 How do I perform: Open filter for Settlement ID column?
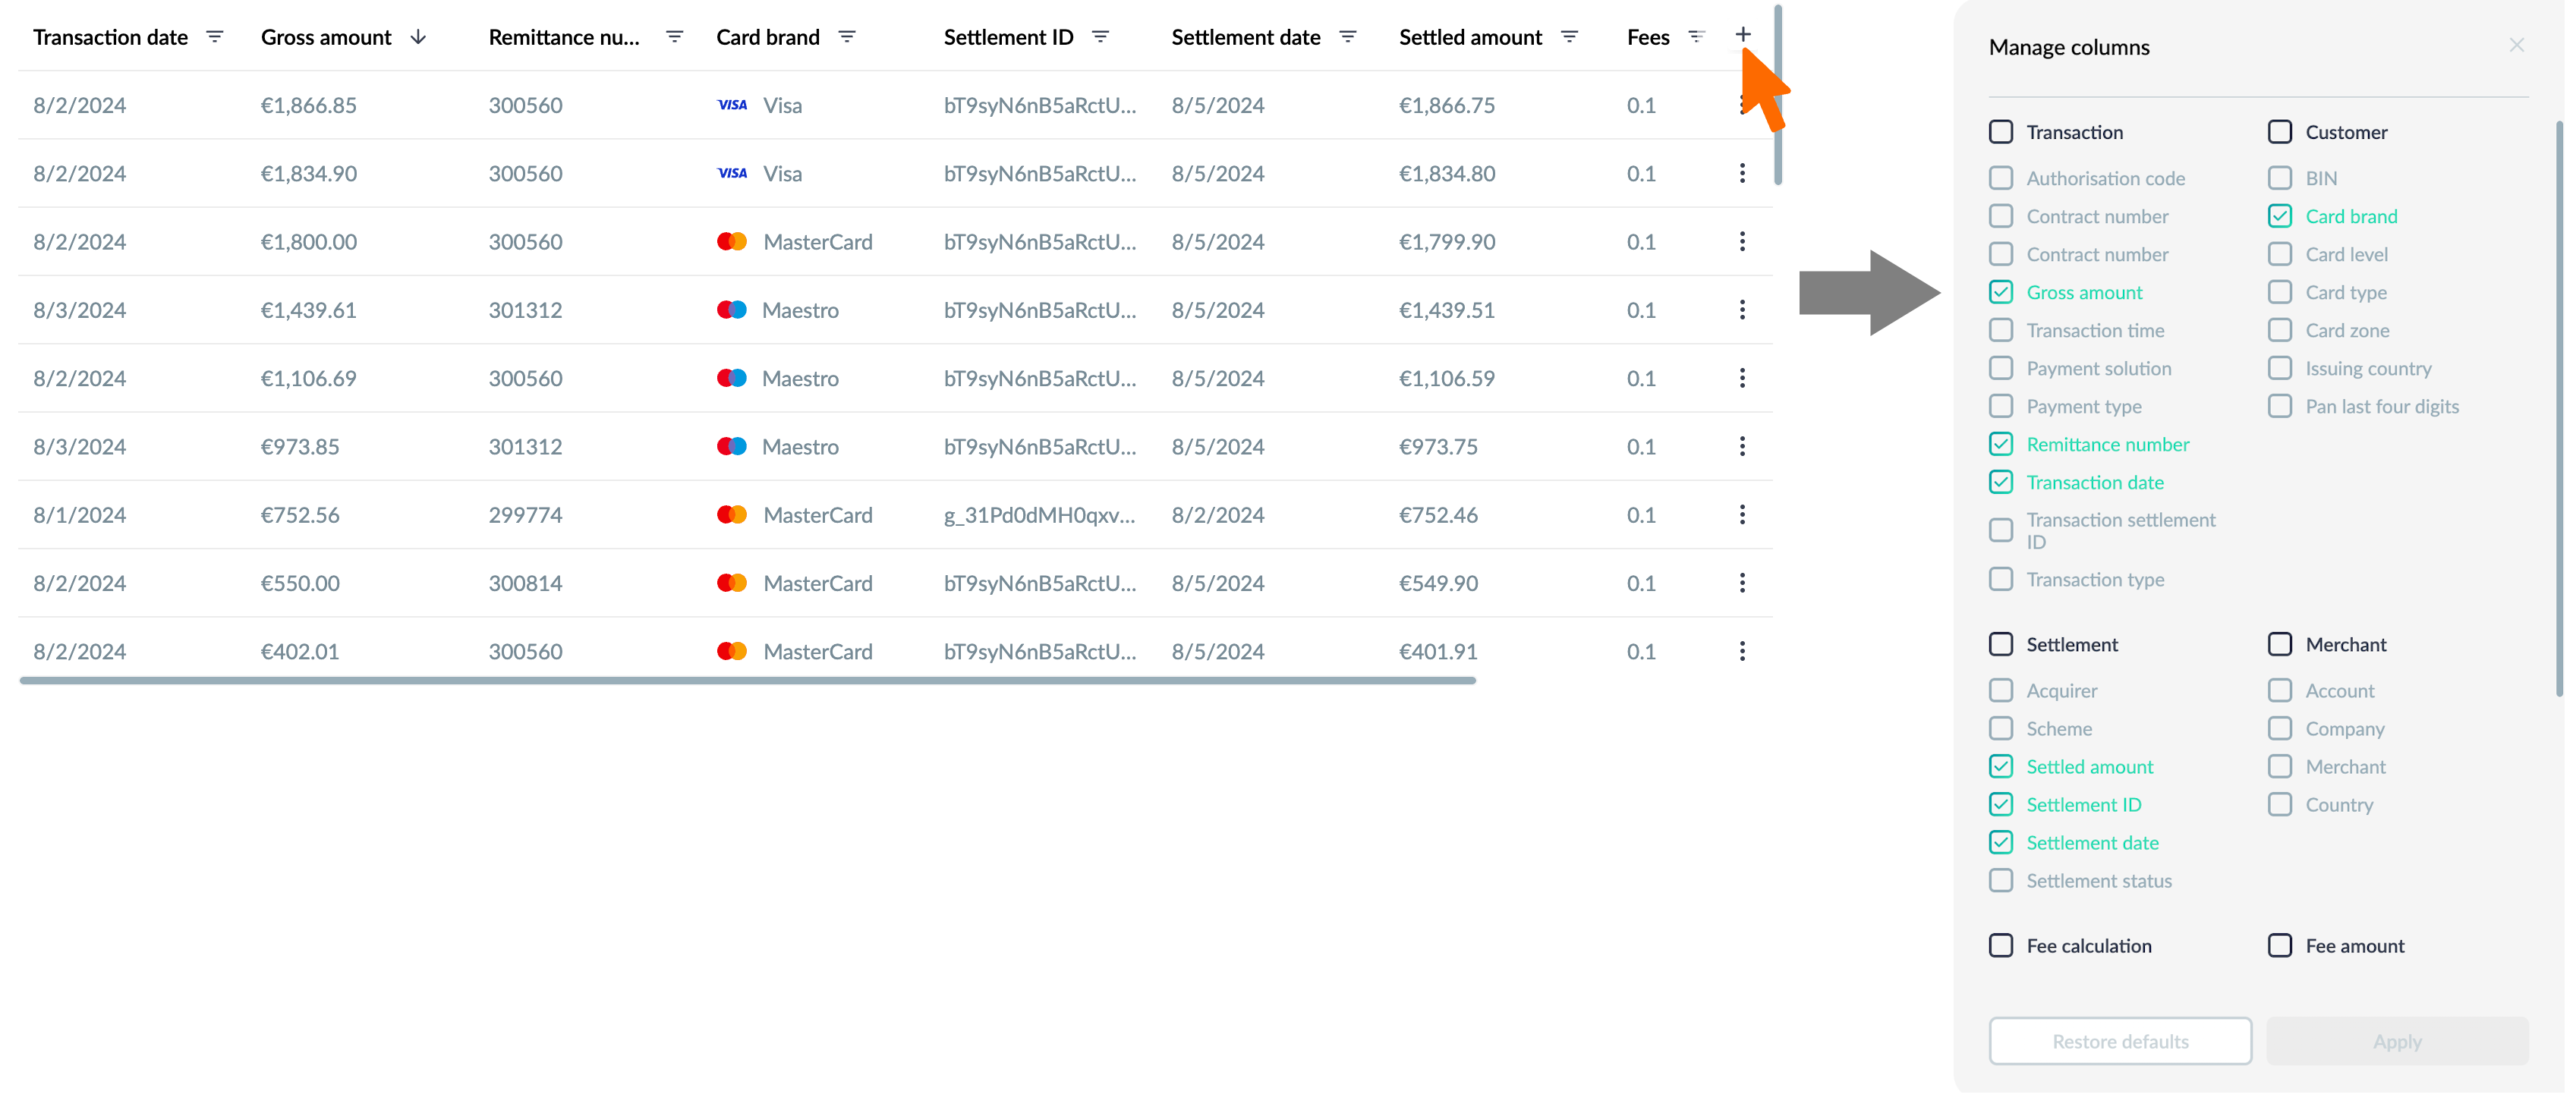point(1100,37)
